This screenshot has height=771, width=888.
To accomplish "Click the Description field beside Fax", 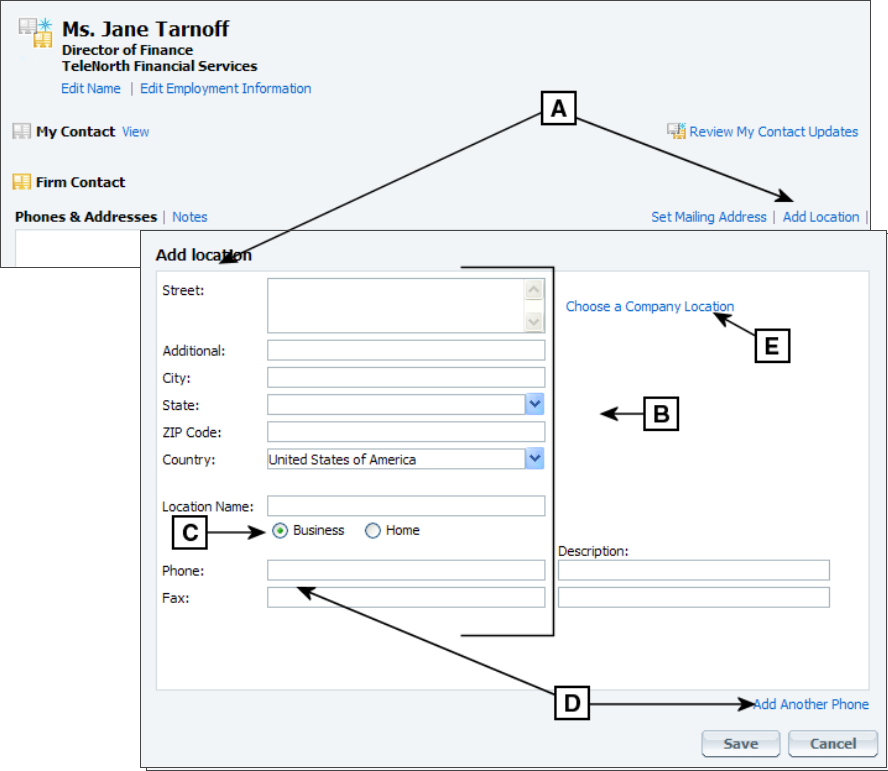I will pos(694,597).
